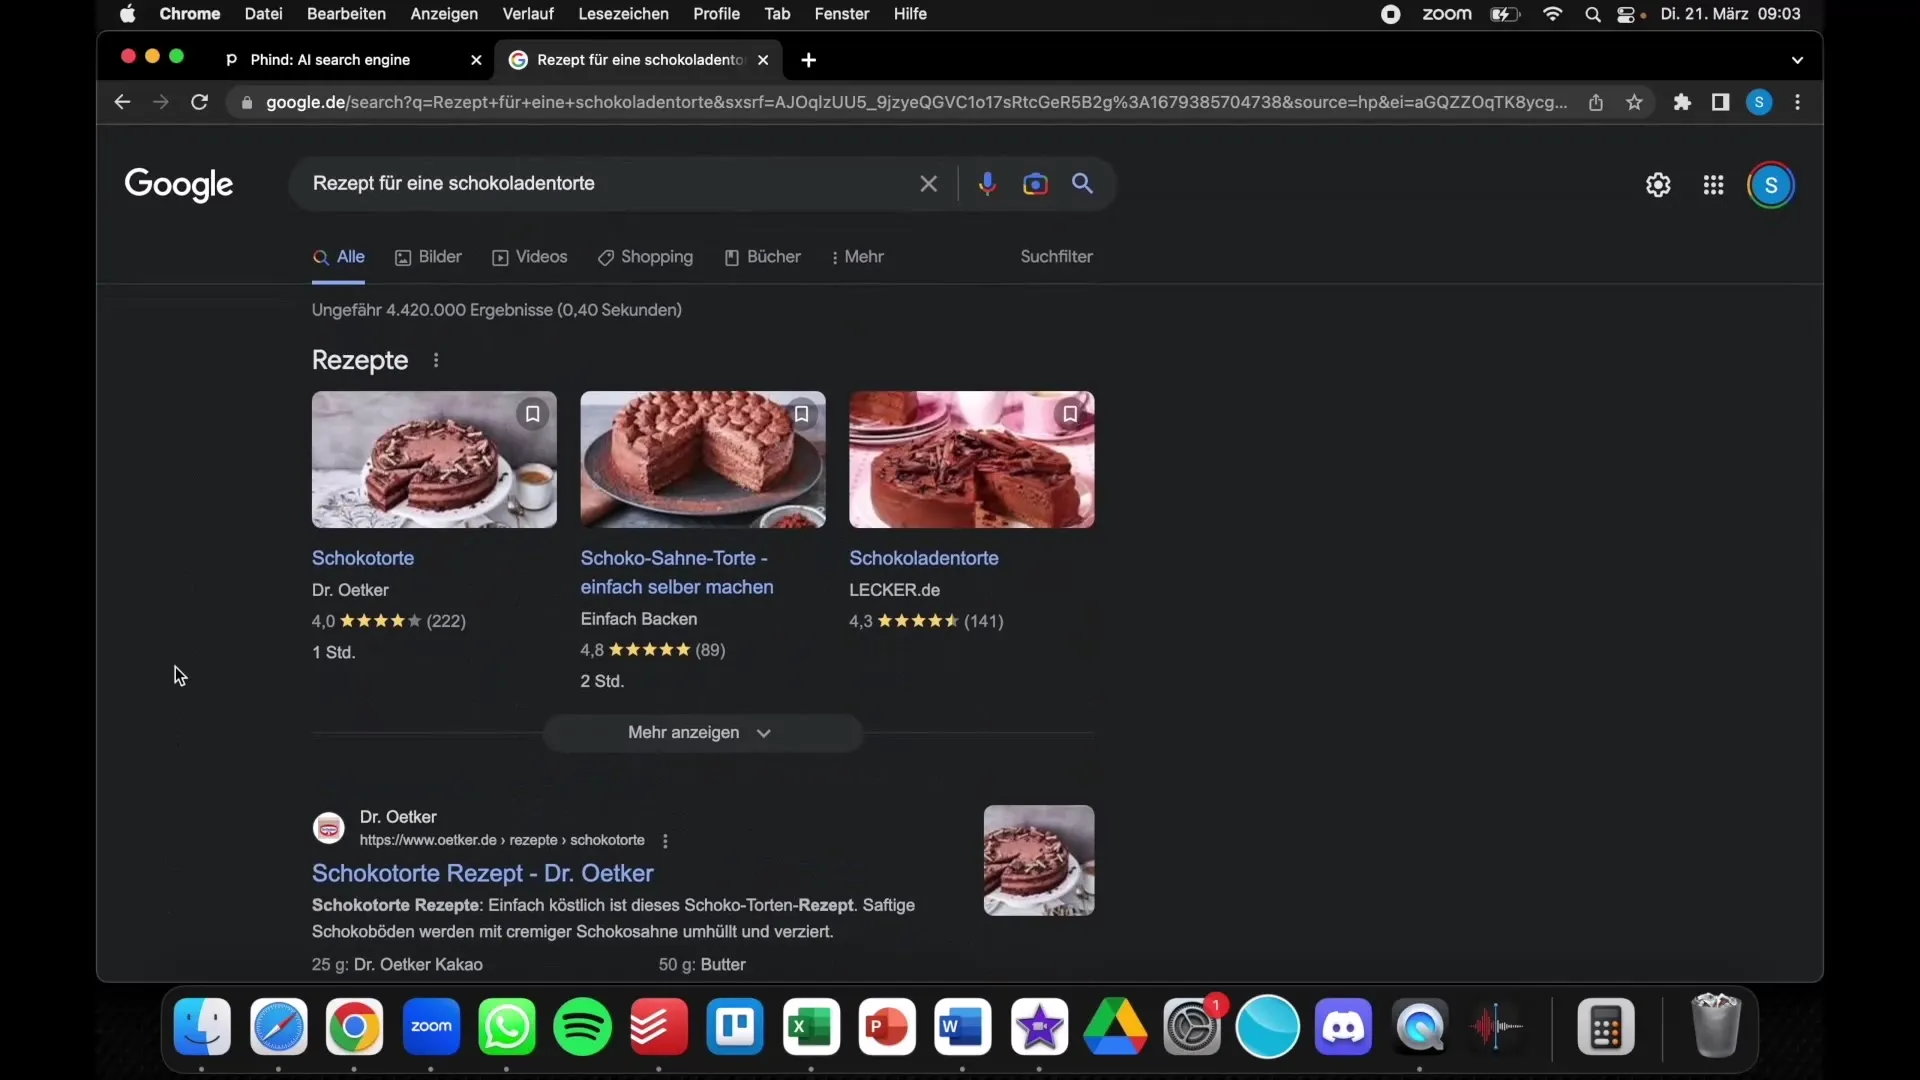Open Trello from the dock
Screen dimensions: 1920x1080
735,1027
